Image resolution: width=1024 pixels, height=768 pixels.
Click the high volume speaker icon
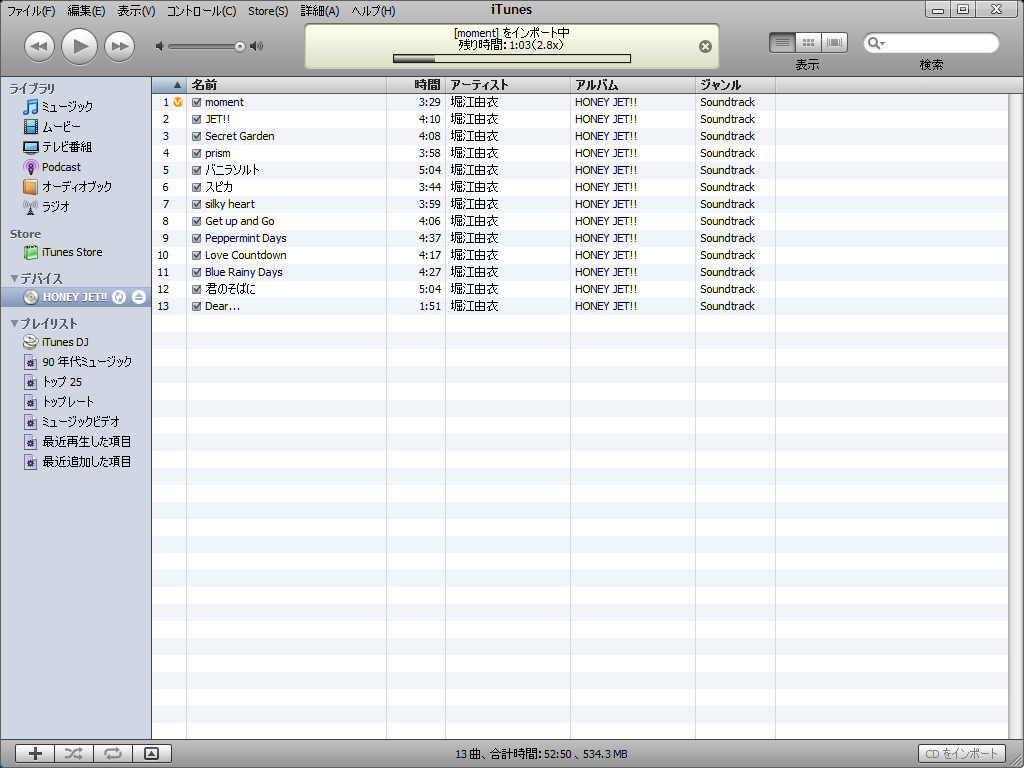[x=257, y=46]
